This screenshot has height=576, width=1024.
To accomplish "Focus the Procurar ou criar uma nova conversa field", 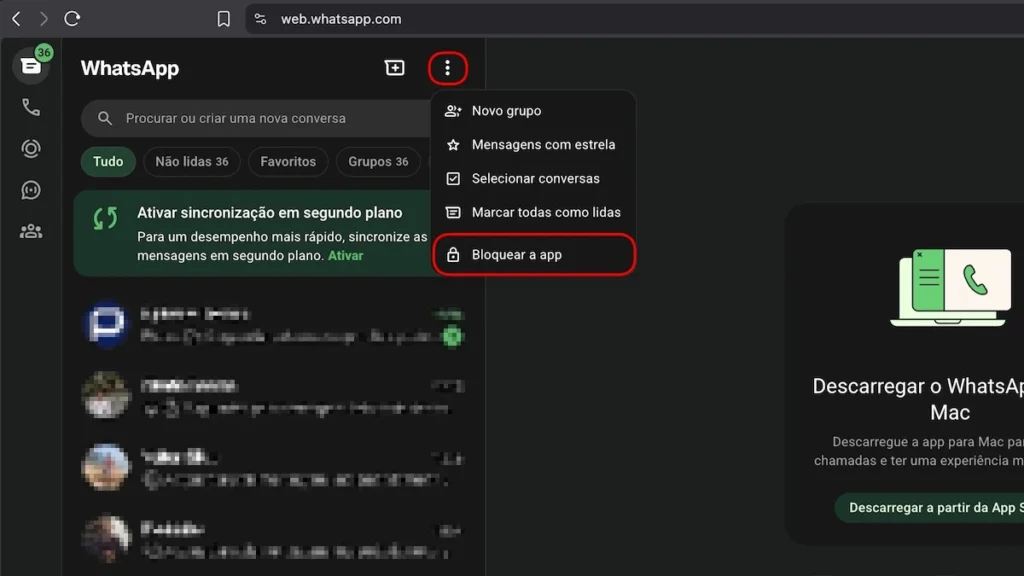I will point(256,118).
